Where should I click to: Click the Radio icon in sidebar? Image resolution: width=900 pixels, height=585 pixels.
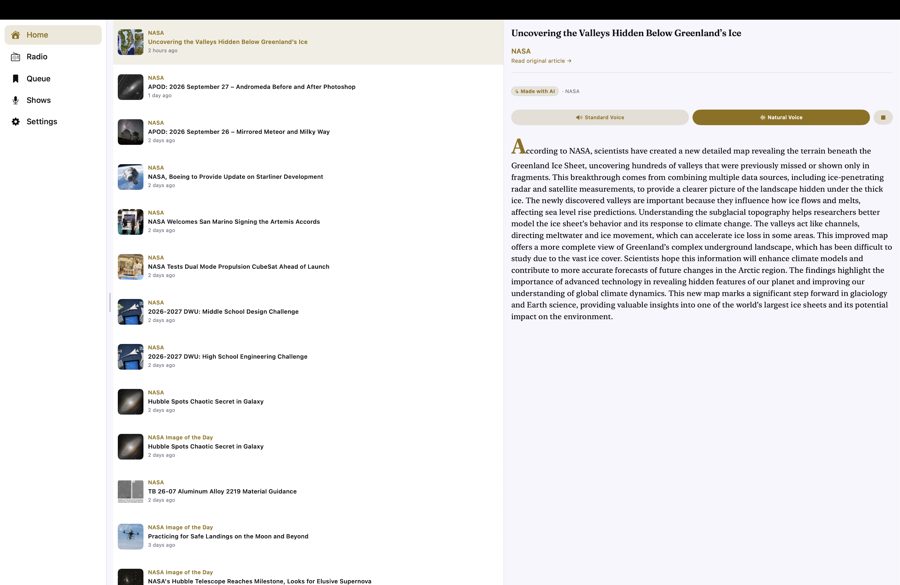(15, 57)
